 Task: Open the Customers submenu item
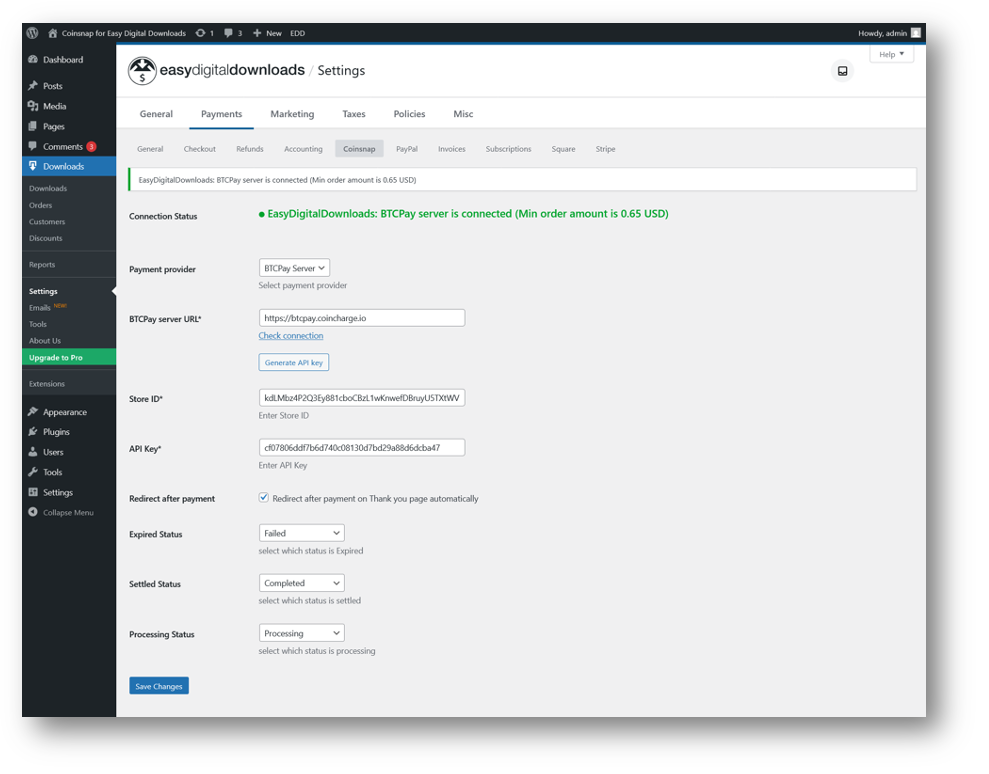[x=47, y=221]
